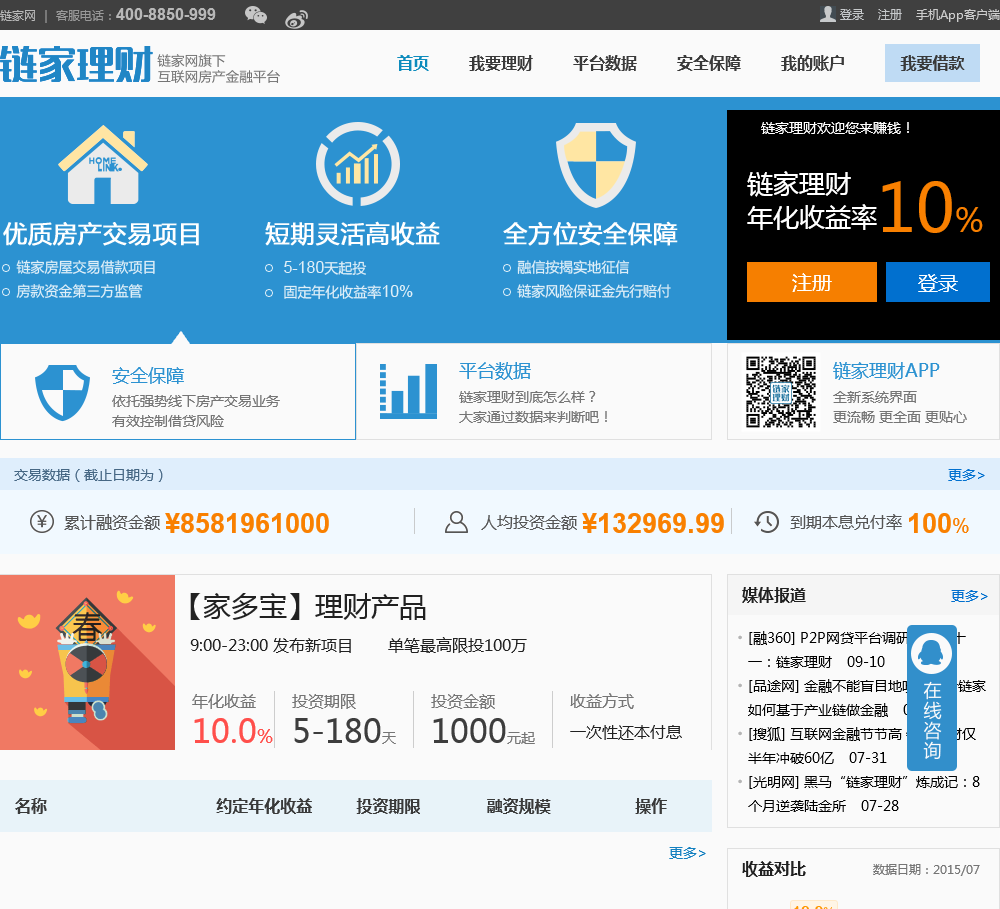Click the clock icon by 到期本息兑付率
Screen dimensions: 1000x909
tap(767, 522)
